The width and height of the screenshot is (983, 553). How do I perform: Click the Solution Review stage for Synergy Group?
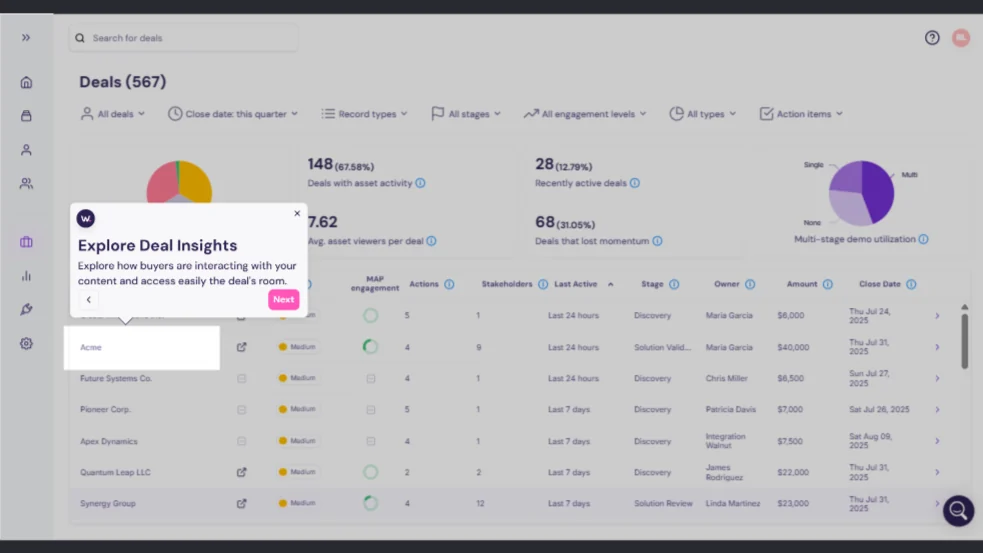coord(663,503)
